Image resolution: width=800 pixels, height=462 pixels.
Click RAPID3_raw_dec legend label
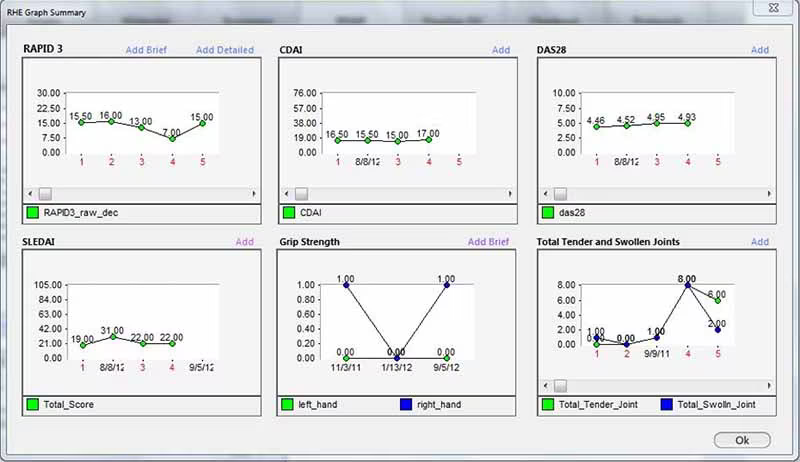[81, 213]
